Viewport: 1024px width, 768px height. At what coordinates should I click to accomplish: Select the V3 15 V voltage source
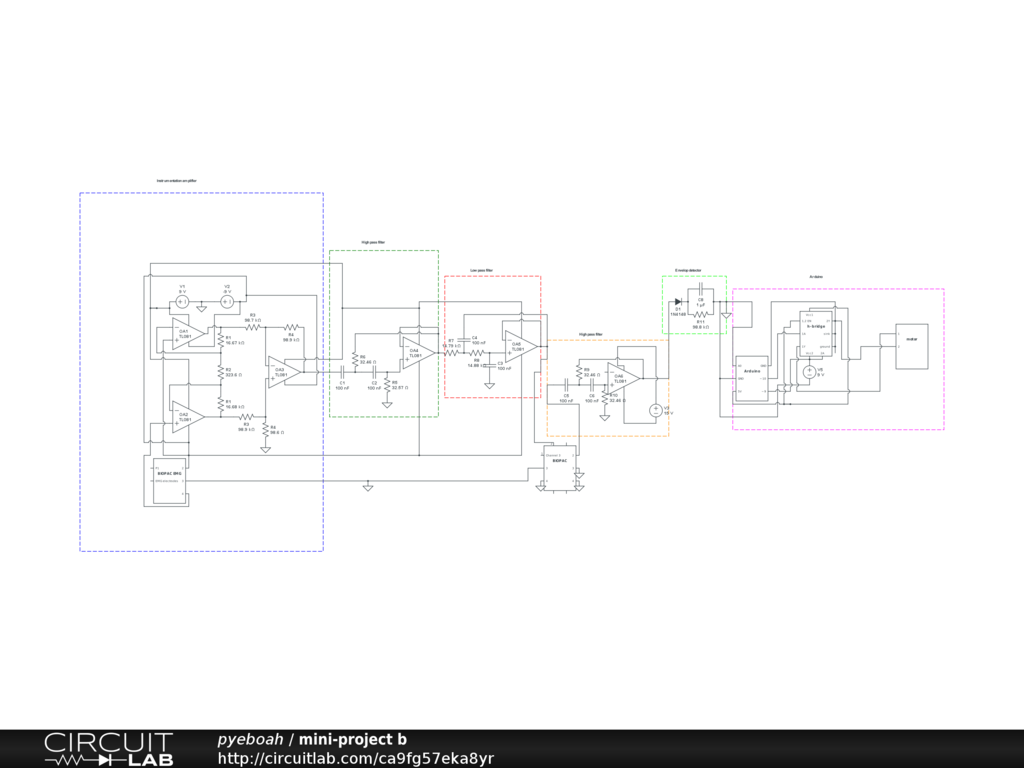click(656, 409)
